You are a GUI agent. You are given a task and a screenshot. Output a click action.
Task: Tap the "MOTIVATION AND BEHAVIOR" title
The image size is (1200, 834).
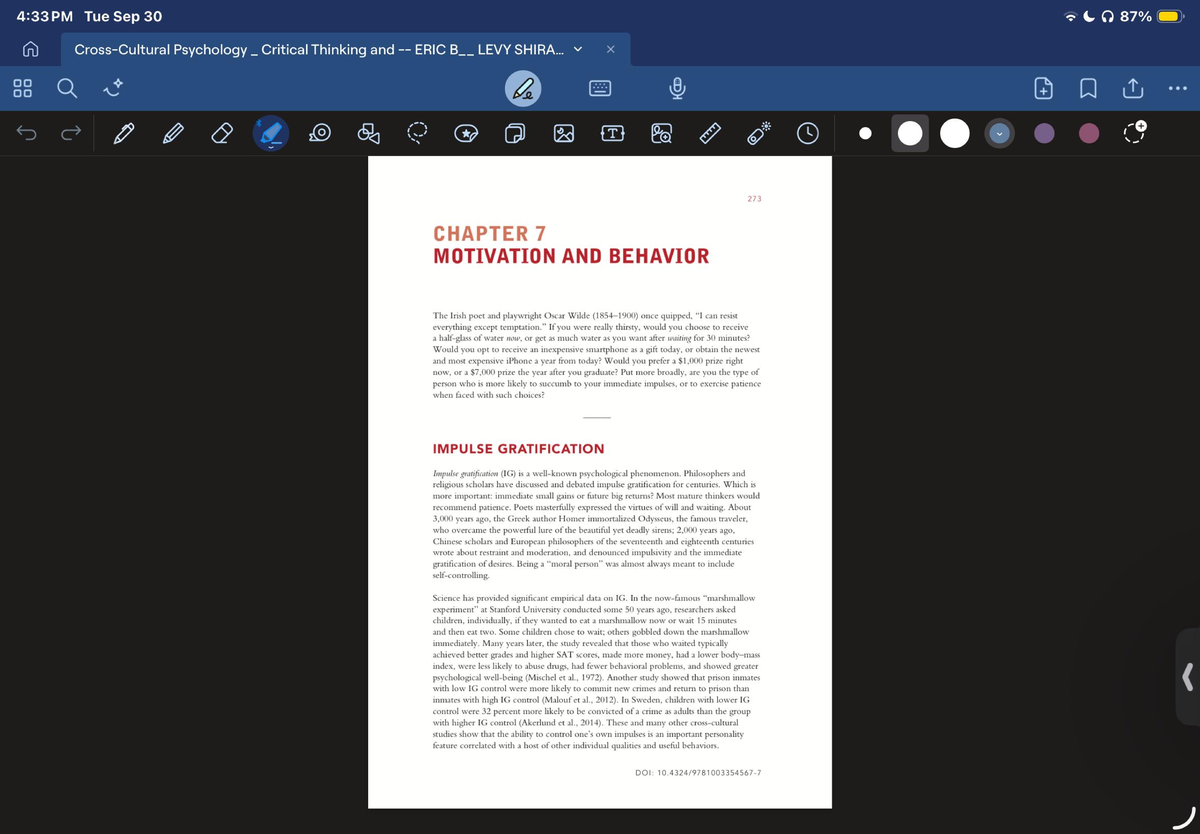(571, 255)
